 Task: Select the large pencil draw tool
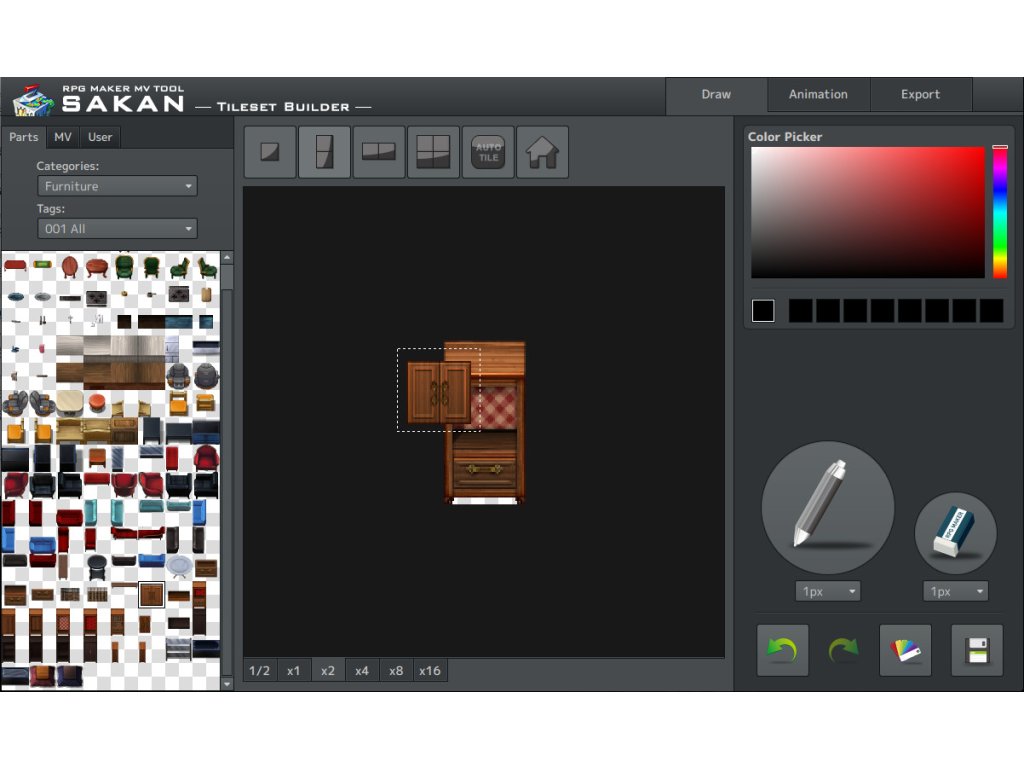click(x=827, y=507)
